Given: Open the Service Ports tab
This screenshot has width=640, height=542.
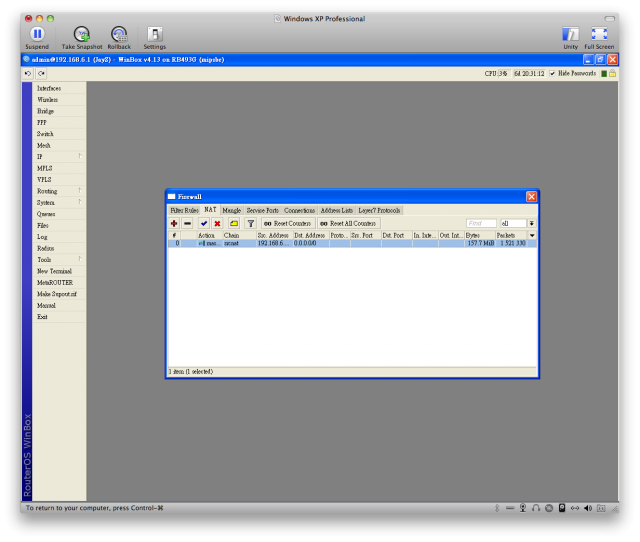Looking at the screenshot, I should [x=262, y=210].
